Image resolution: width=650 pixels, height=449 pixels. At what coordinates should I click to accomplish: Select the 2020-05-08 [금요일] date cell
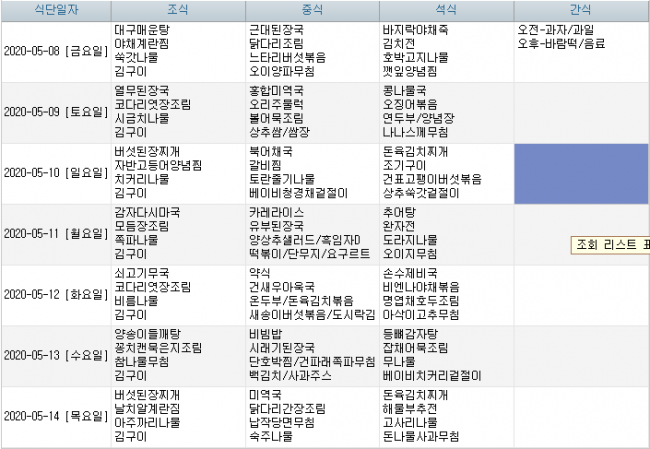pos(56,52)
